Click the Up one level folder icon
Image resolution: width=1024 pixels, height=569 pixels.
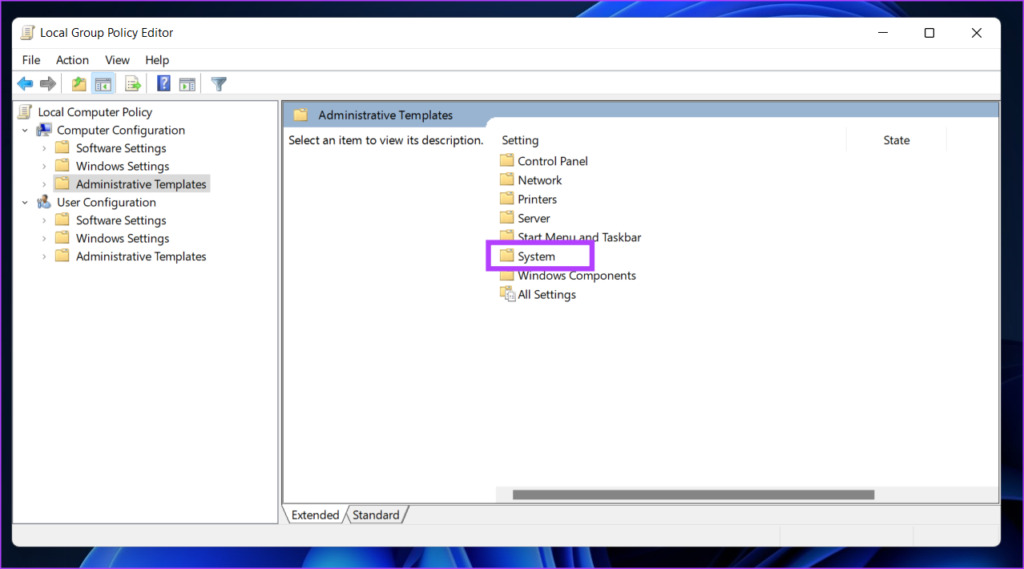pos(79,84)
